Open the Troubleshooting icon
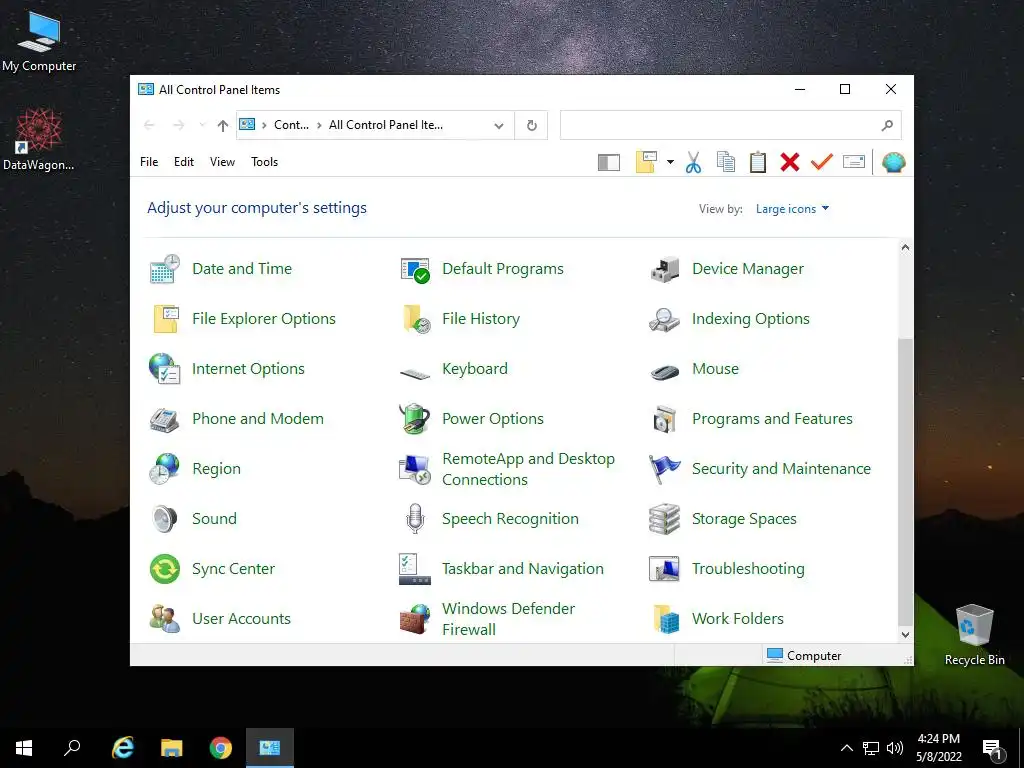Screen dimensions: 1024x768 pos(665,569)
